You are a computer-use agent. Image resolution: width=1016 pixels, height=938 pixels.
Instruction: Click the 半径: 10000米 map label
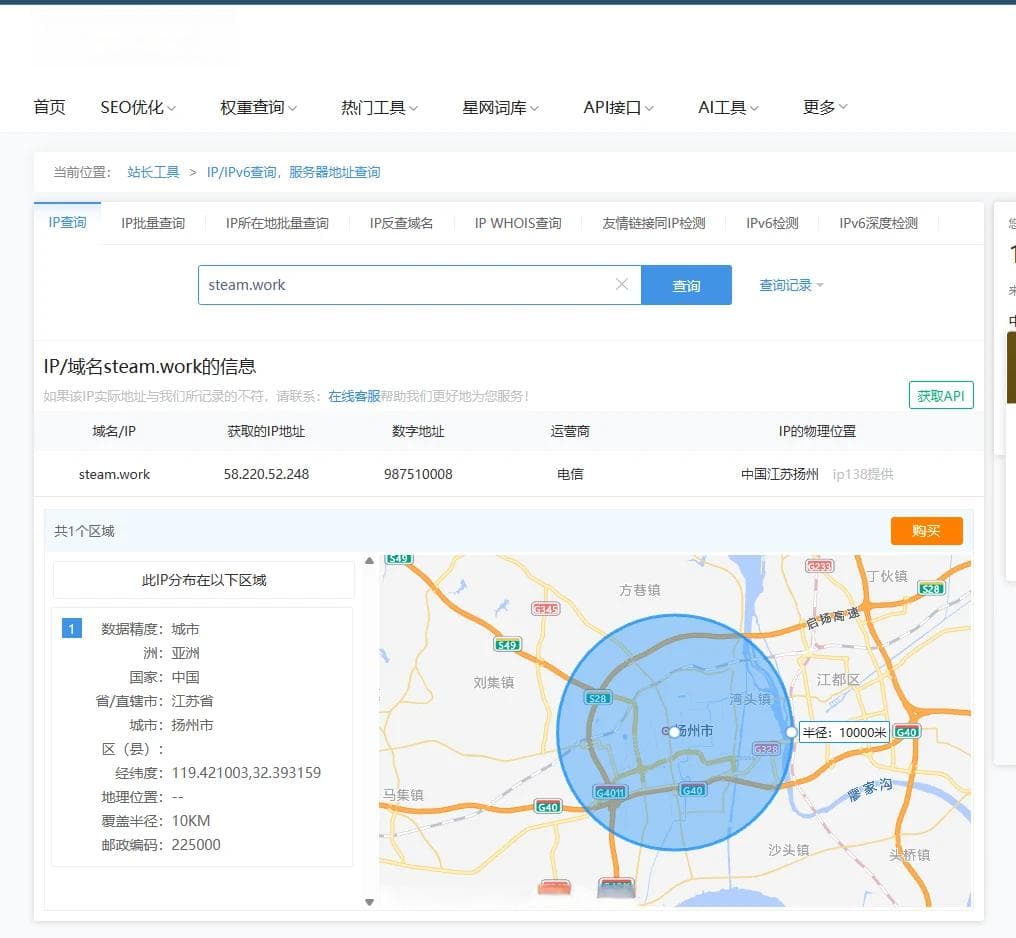tap(844, 732)
